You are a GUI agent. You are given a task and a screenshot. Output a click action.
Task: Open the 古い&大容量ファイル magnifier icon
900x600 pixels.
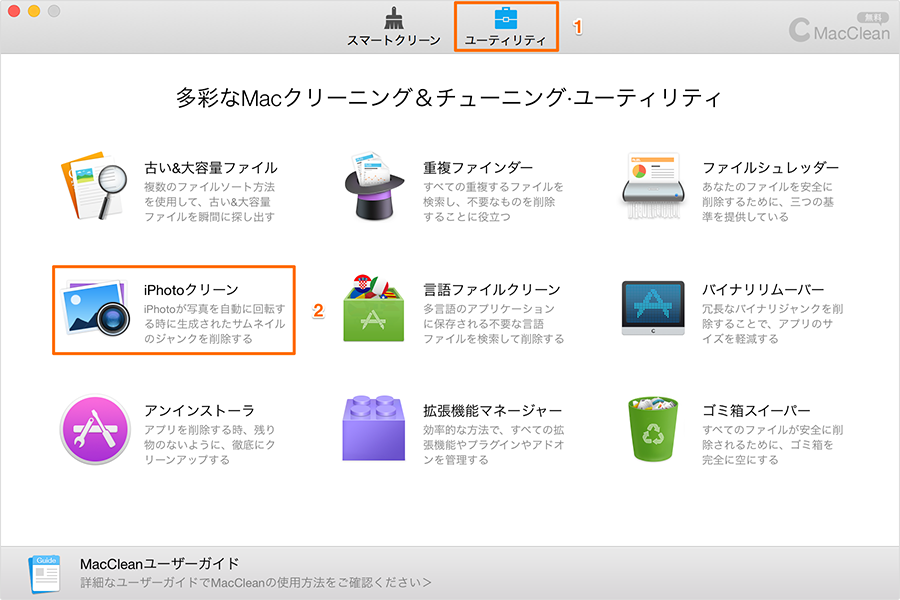[95, 186]
